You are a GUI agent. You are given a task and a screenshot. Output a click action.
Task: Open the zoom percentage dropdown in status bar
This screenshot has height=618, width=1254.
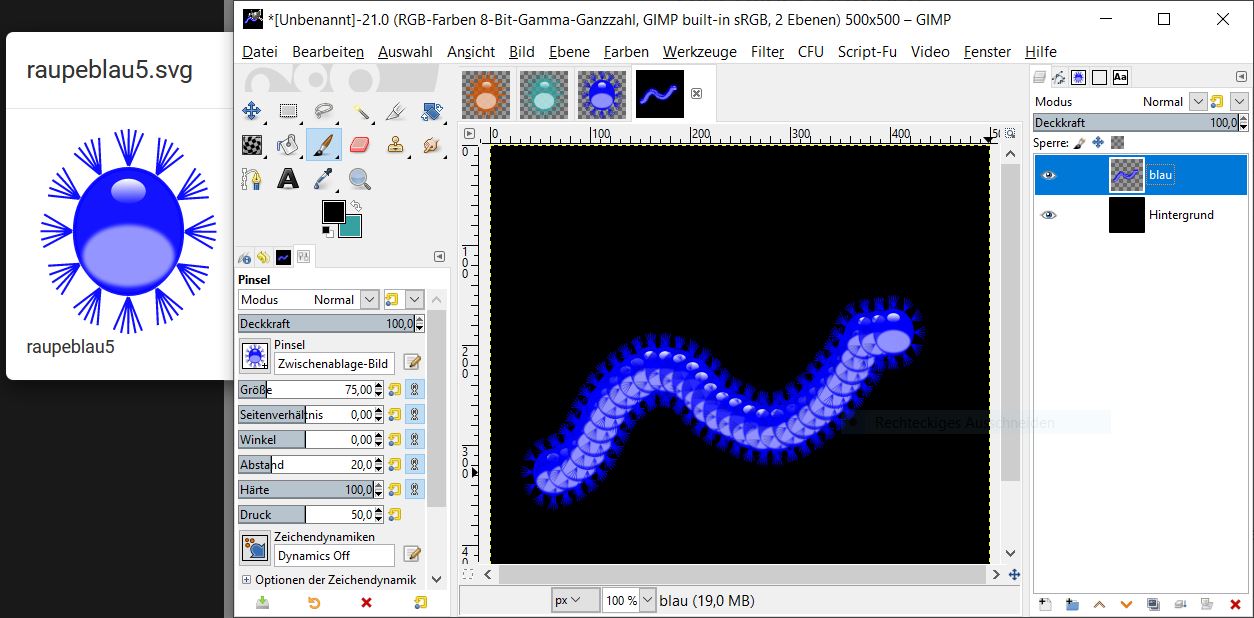(647, 600)
